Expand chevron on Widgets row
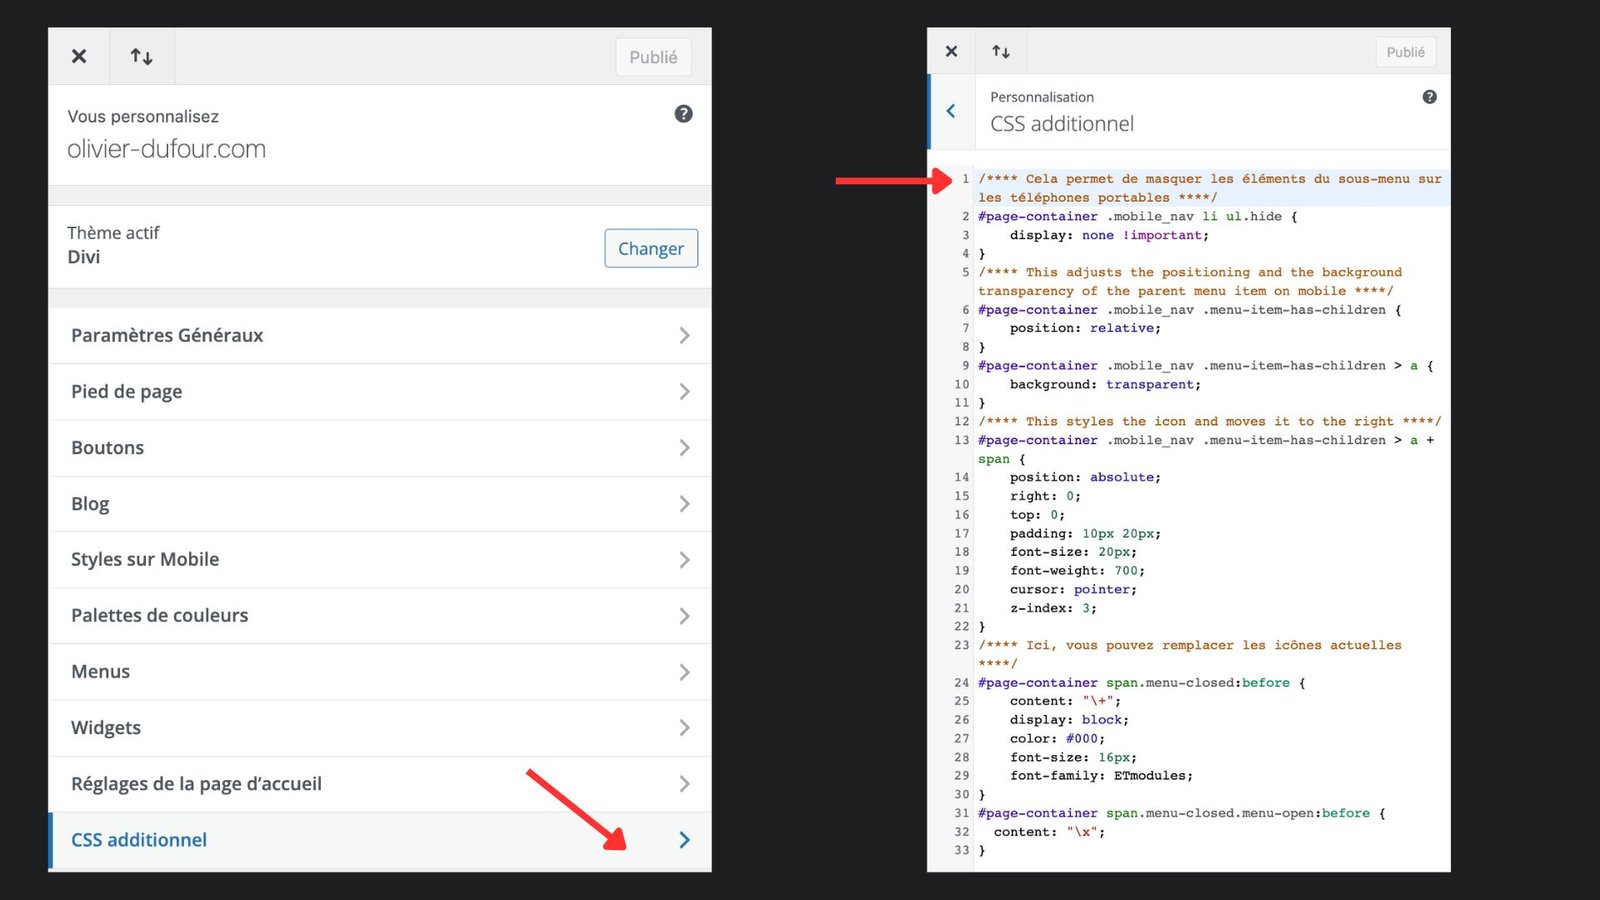This screenshot has height=900, width=1600. point(685,728)
